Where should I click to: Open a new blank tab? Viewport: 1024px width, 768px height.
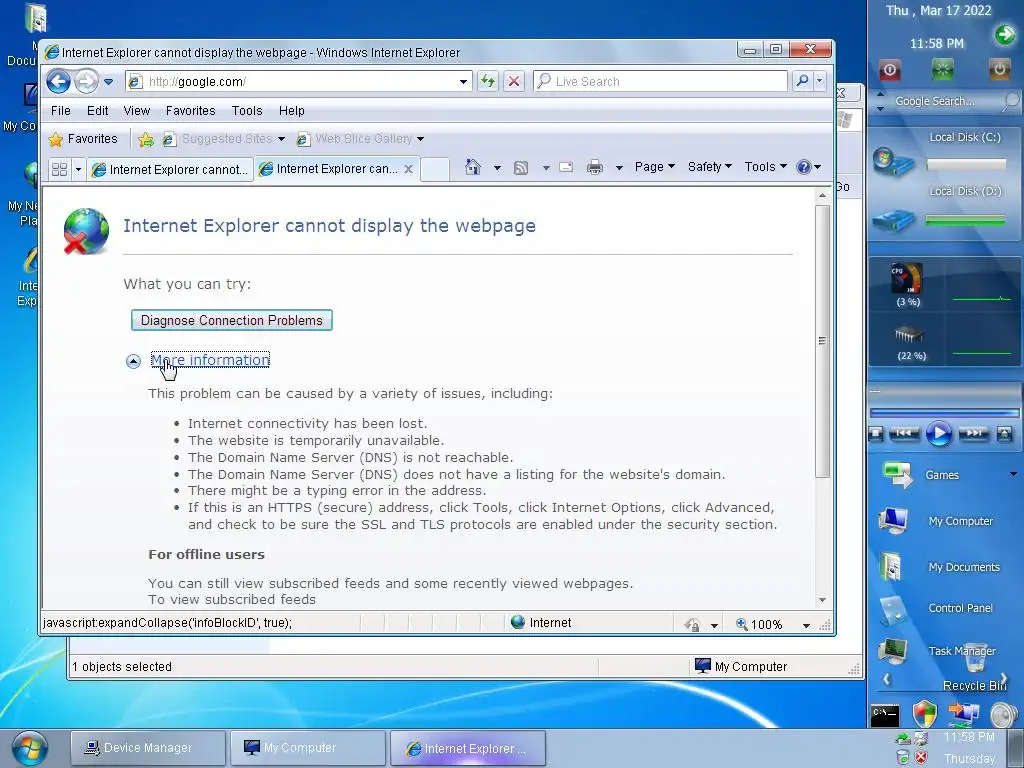[434, 169]
